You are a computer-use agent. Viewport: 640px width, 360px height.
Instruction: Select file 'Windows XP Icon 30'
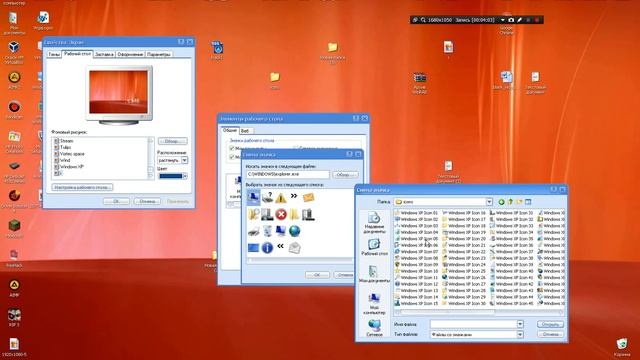[x=464, y=303]
